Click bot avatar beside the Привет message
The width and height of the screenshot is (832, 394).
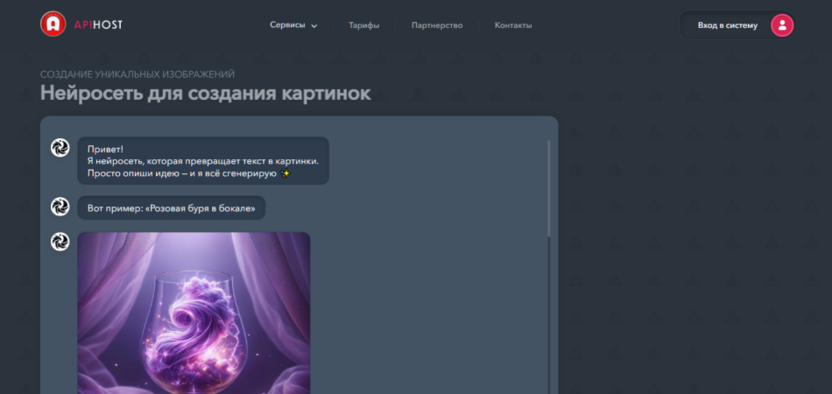coord(60,147)
